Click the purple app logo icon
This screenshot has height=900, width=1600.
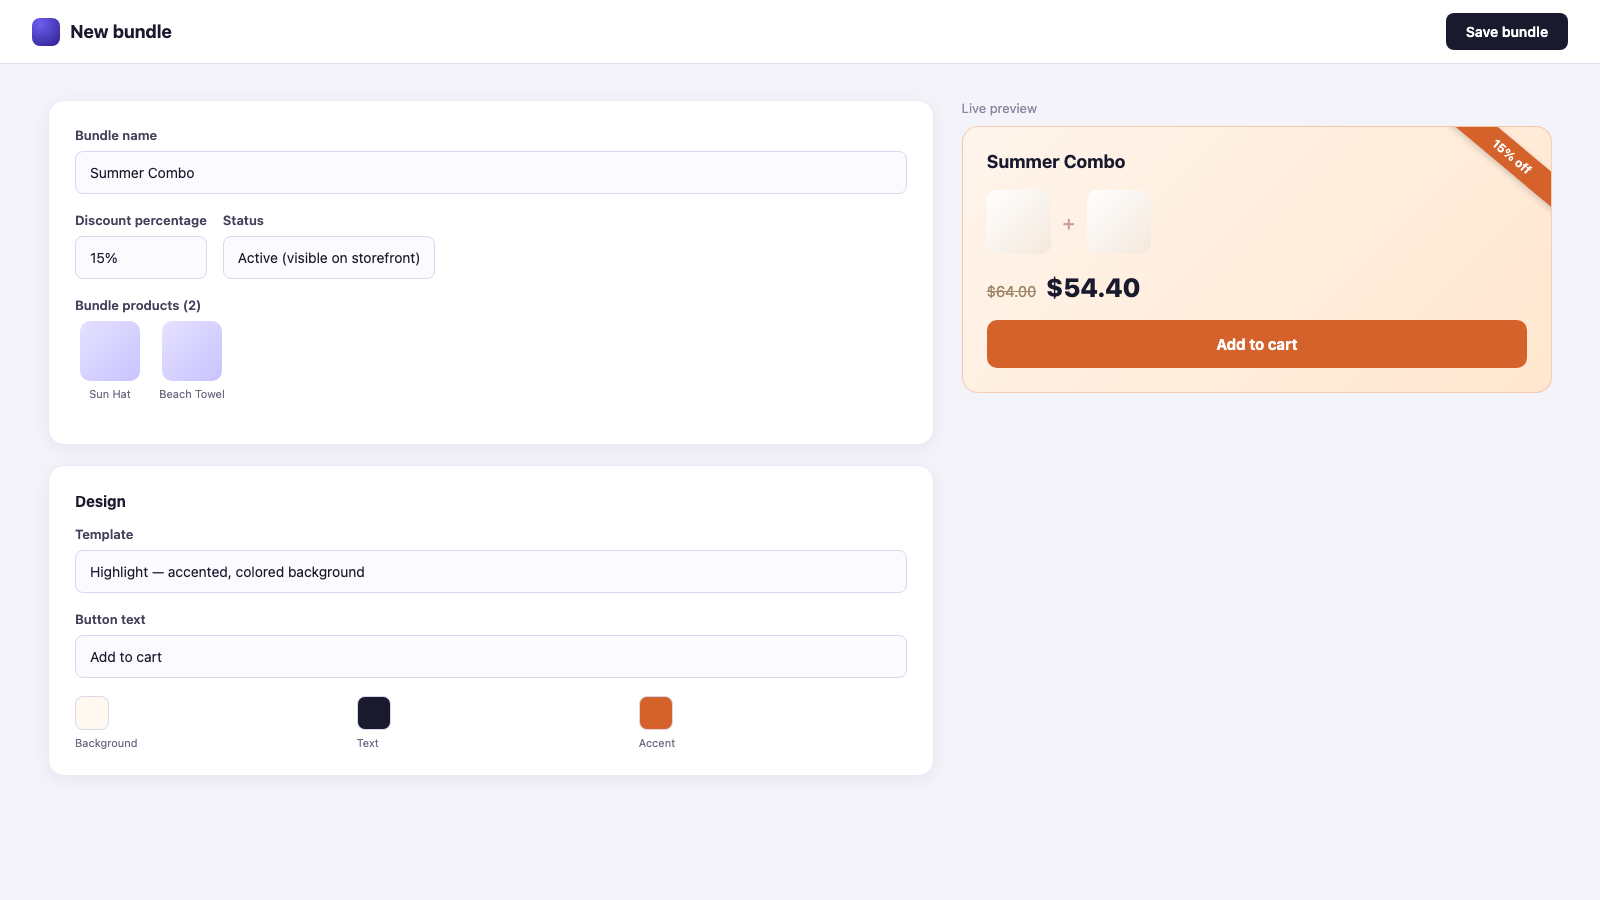click(46, 32)
